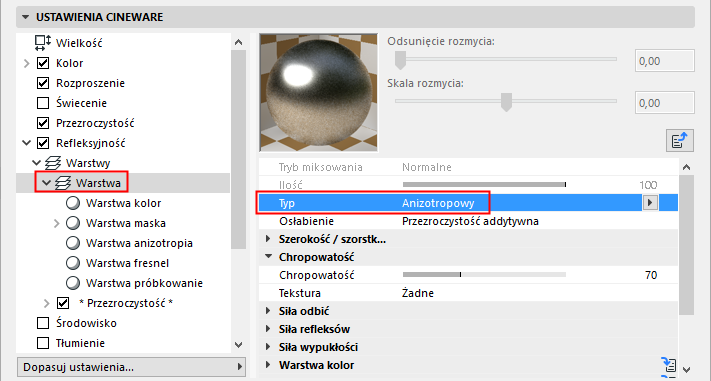Collapse the USTAWIENIA CINEWARE panel

(25, 17)
